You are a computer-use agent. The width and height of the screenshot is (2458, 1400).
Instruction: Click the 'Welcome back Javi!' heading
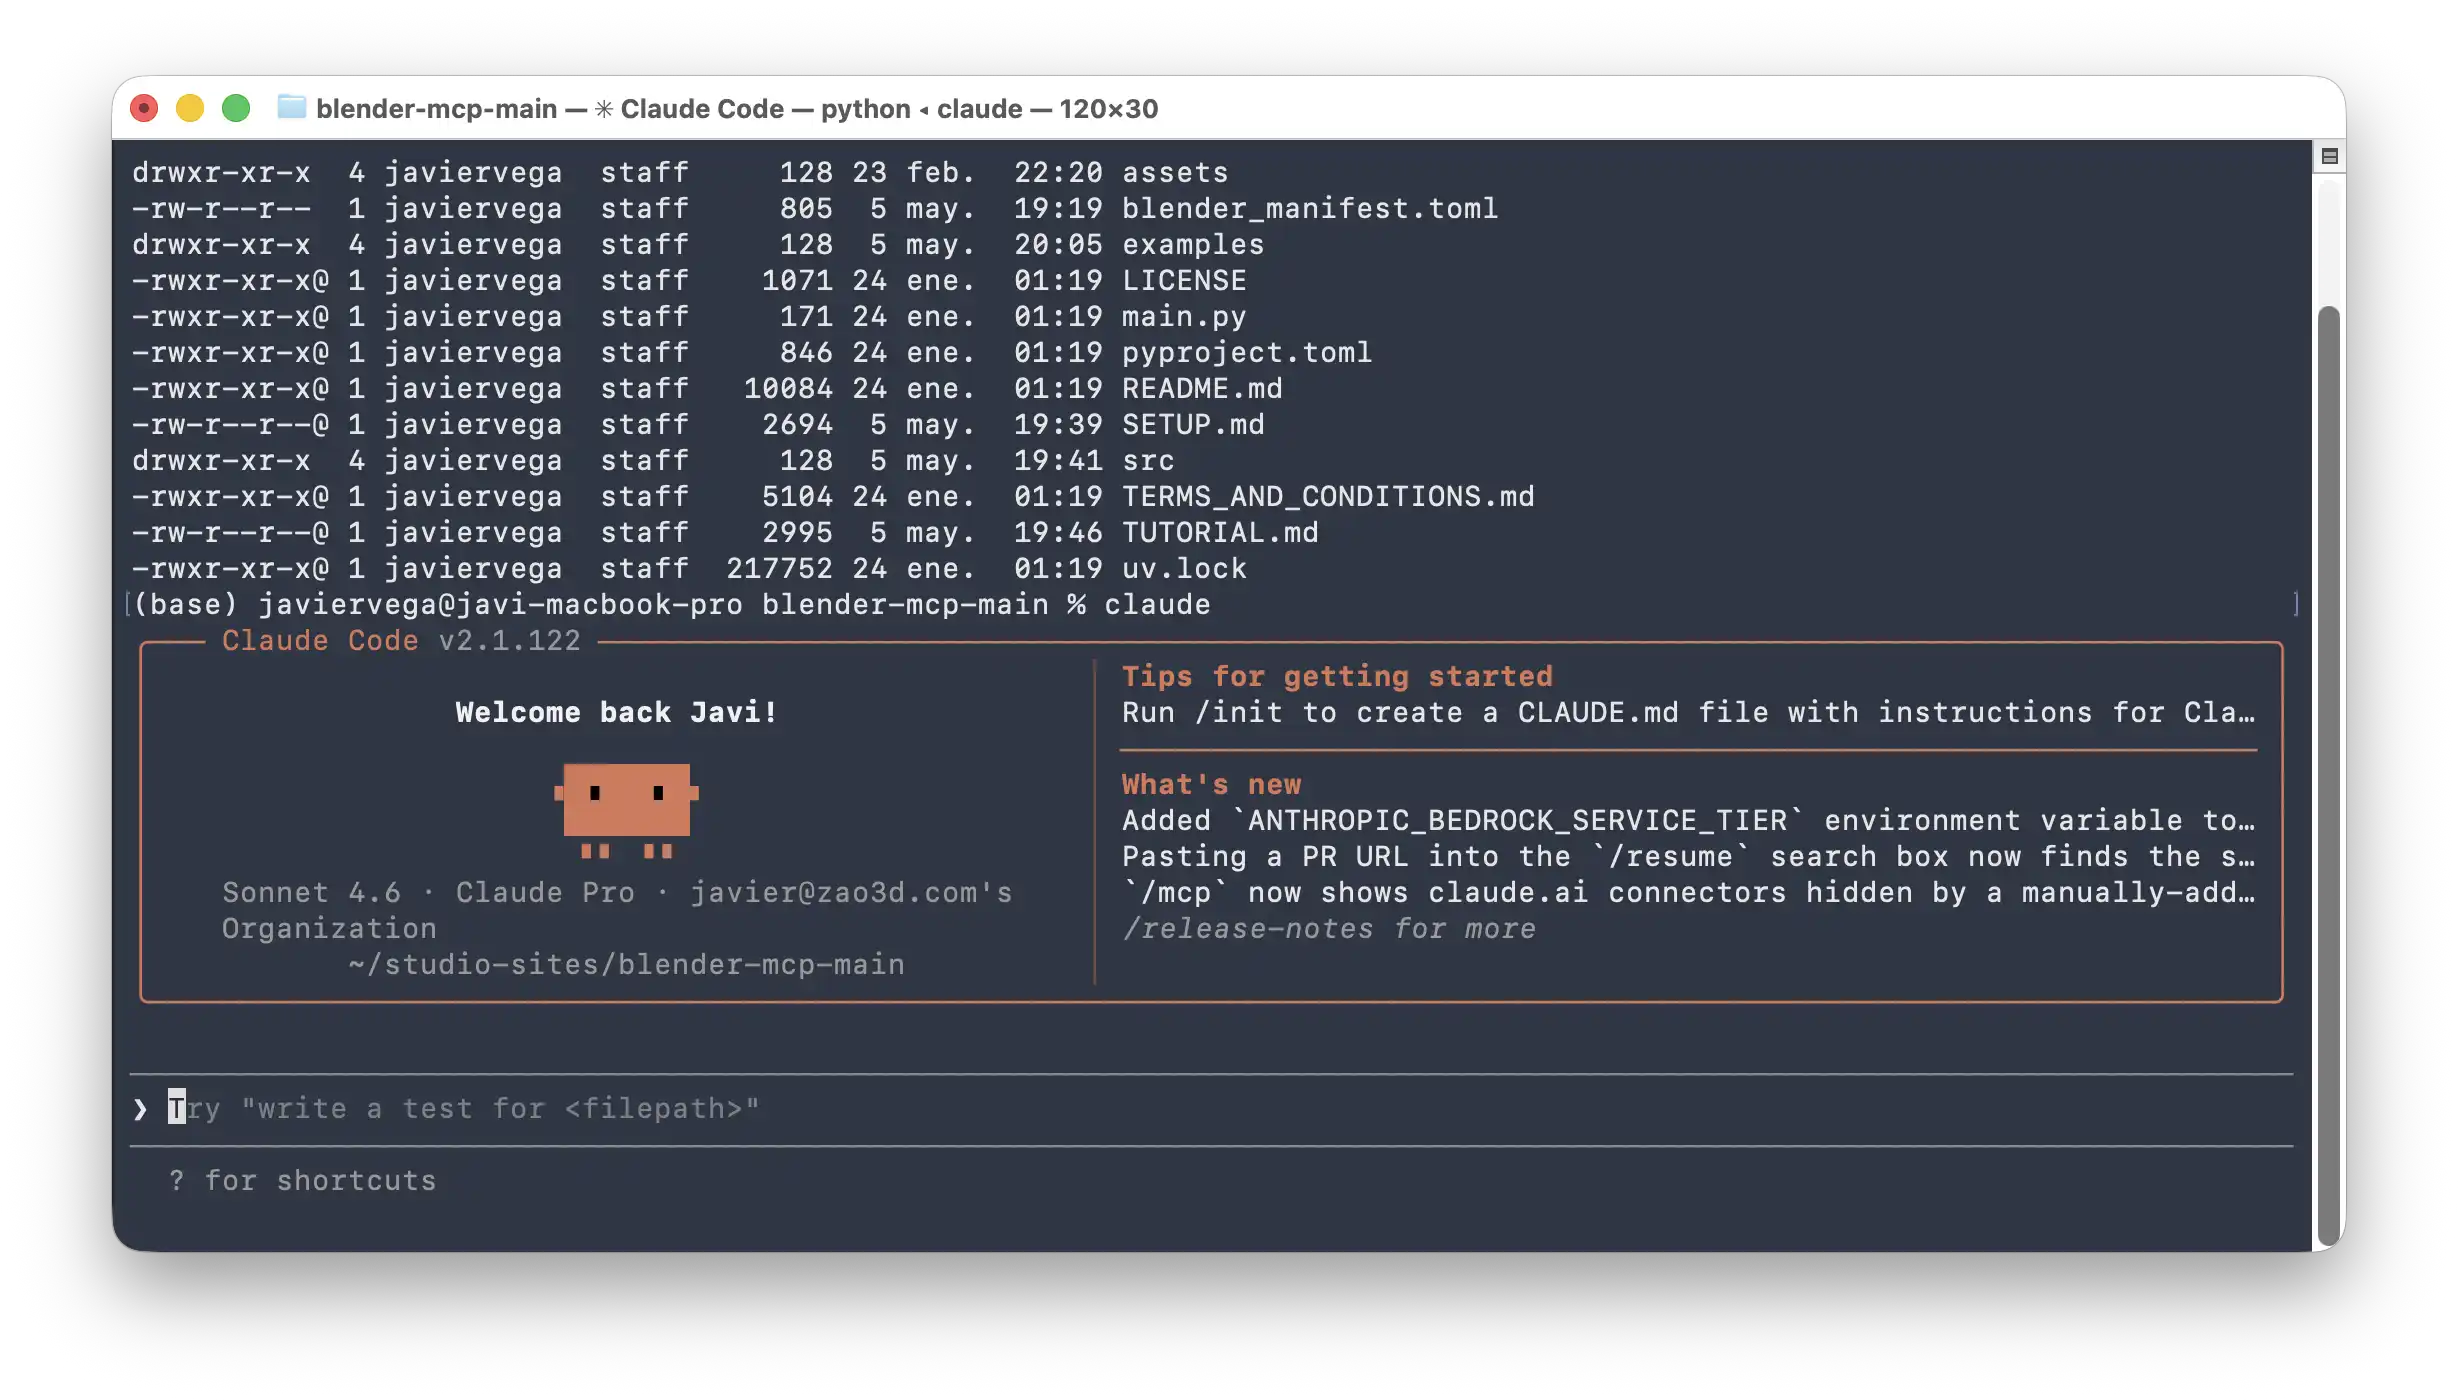pos(616,712)
